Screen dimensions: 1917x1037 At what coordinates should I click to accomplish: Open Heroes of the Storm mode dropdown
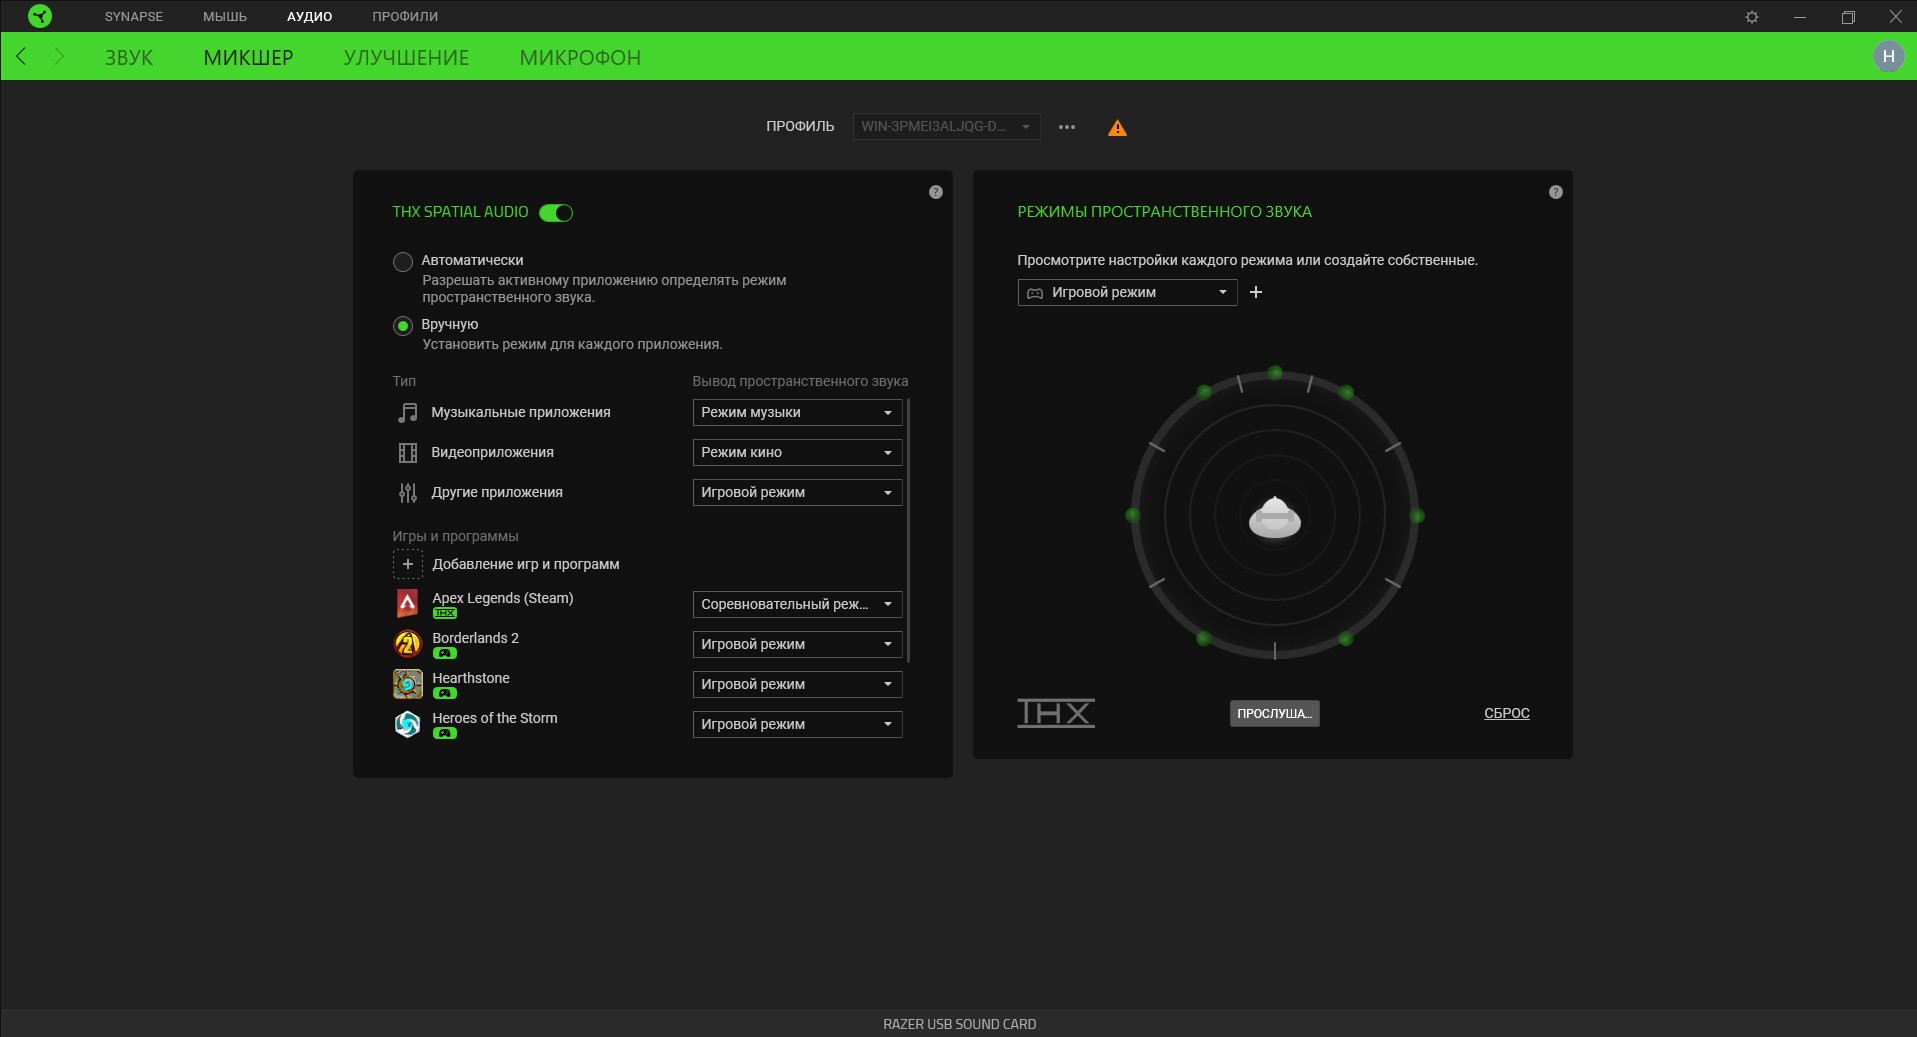(797, 724)
